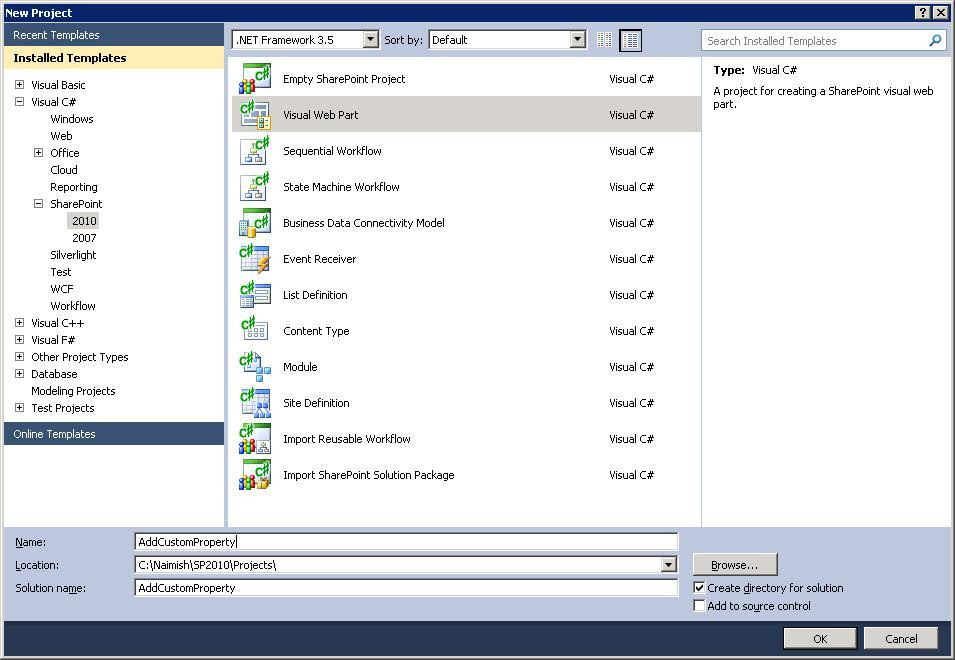Viewport: 955px width, 660px height.
Task: Select the Cloud category
Action: click(64, 170)
